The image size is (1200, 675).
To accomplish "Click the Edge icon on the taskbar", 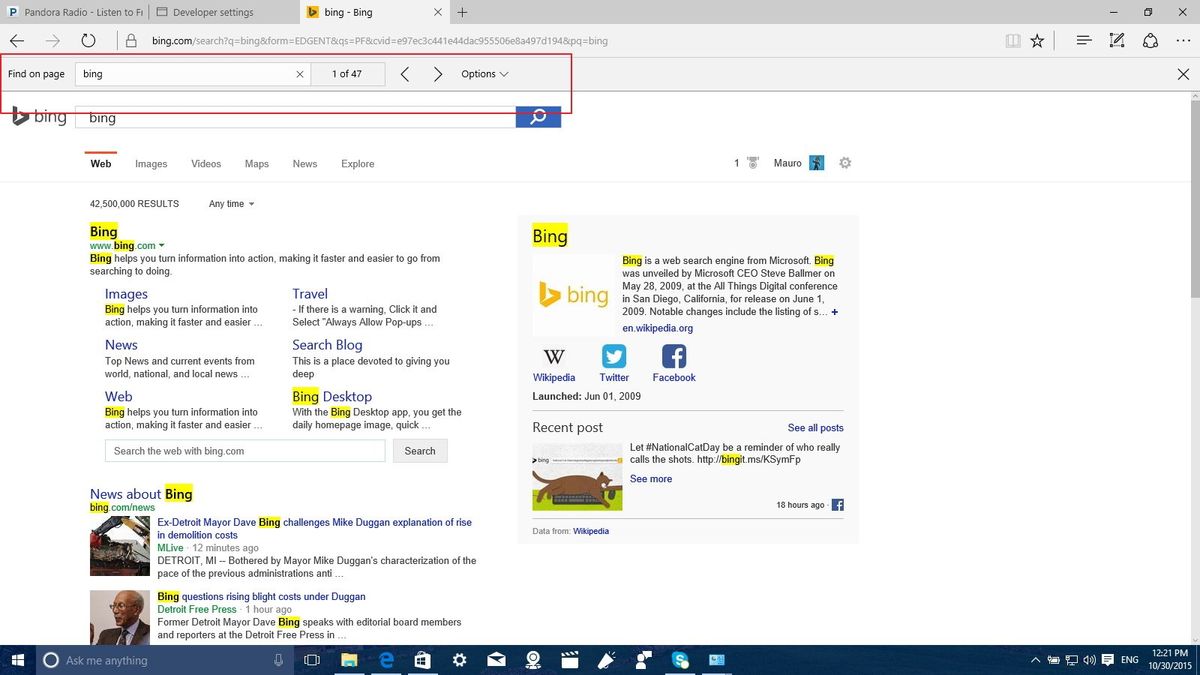I will [386, 660].
